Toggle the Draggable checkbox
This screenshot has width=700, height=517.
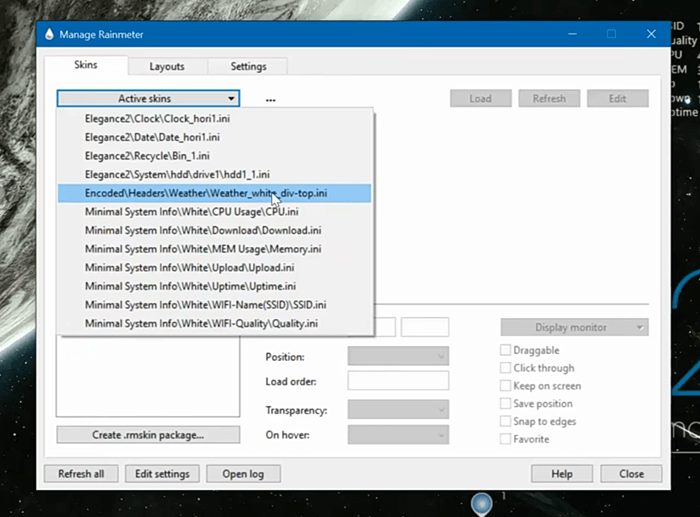505,350
